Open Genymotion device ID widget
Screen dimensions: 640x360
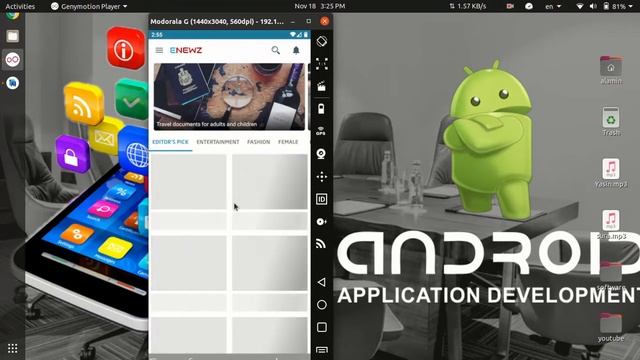322,199
